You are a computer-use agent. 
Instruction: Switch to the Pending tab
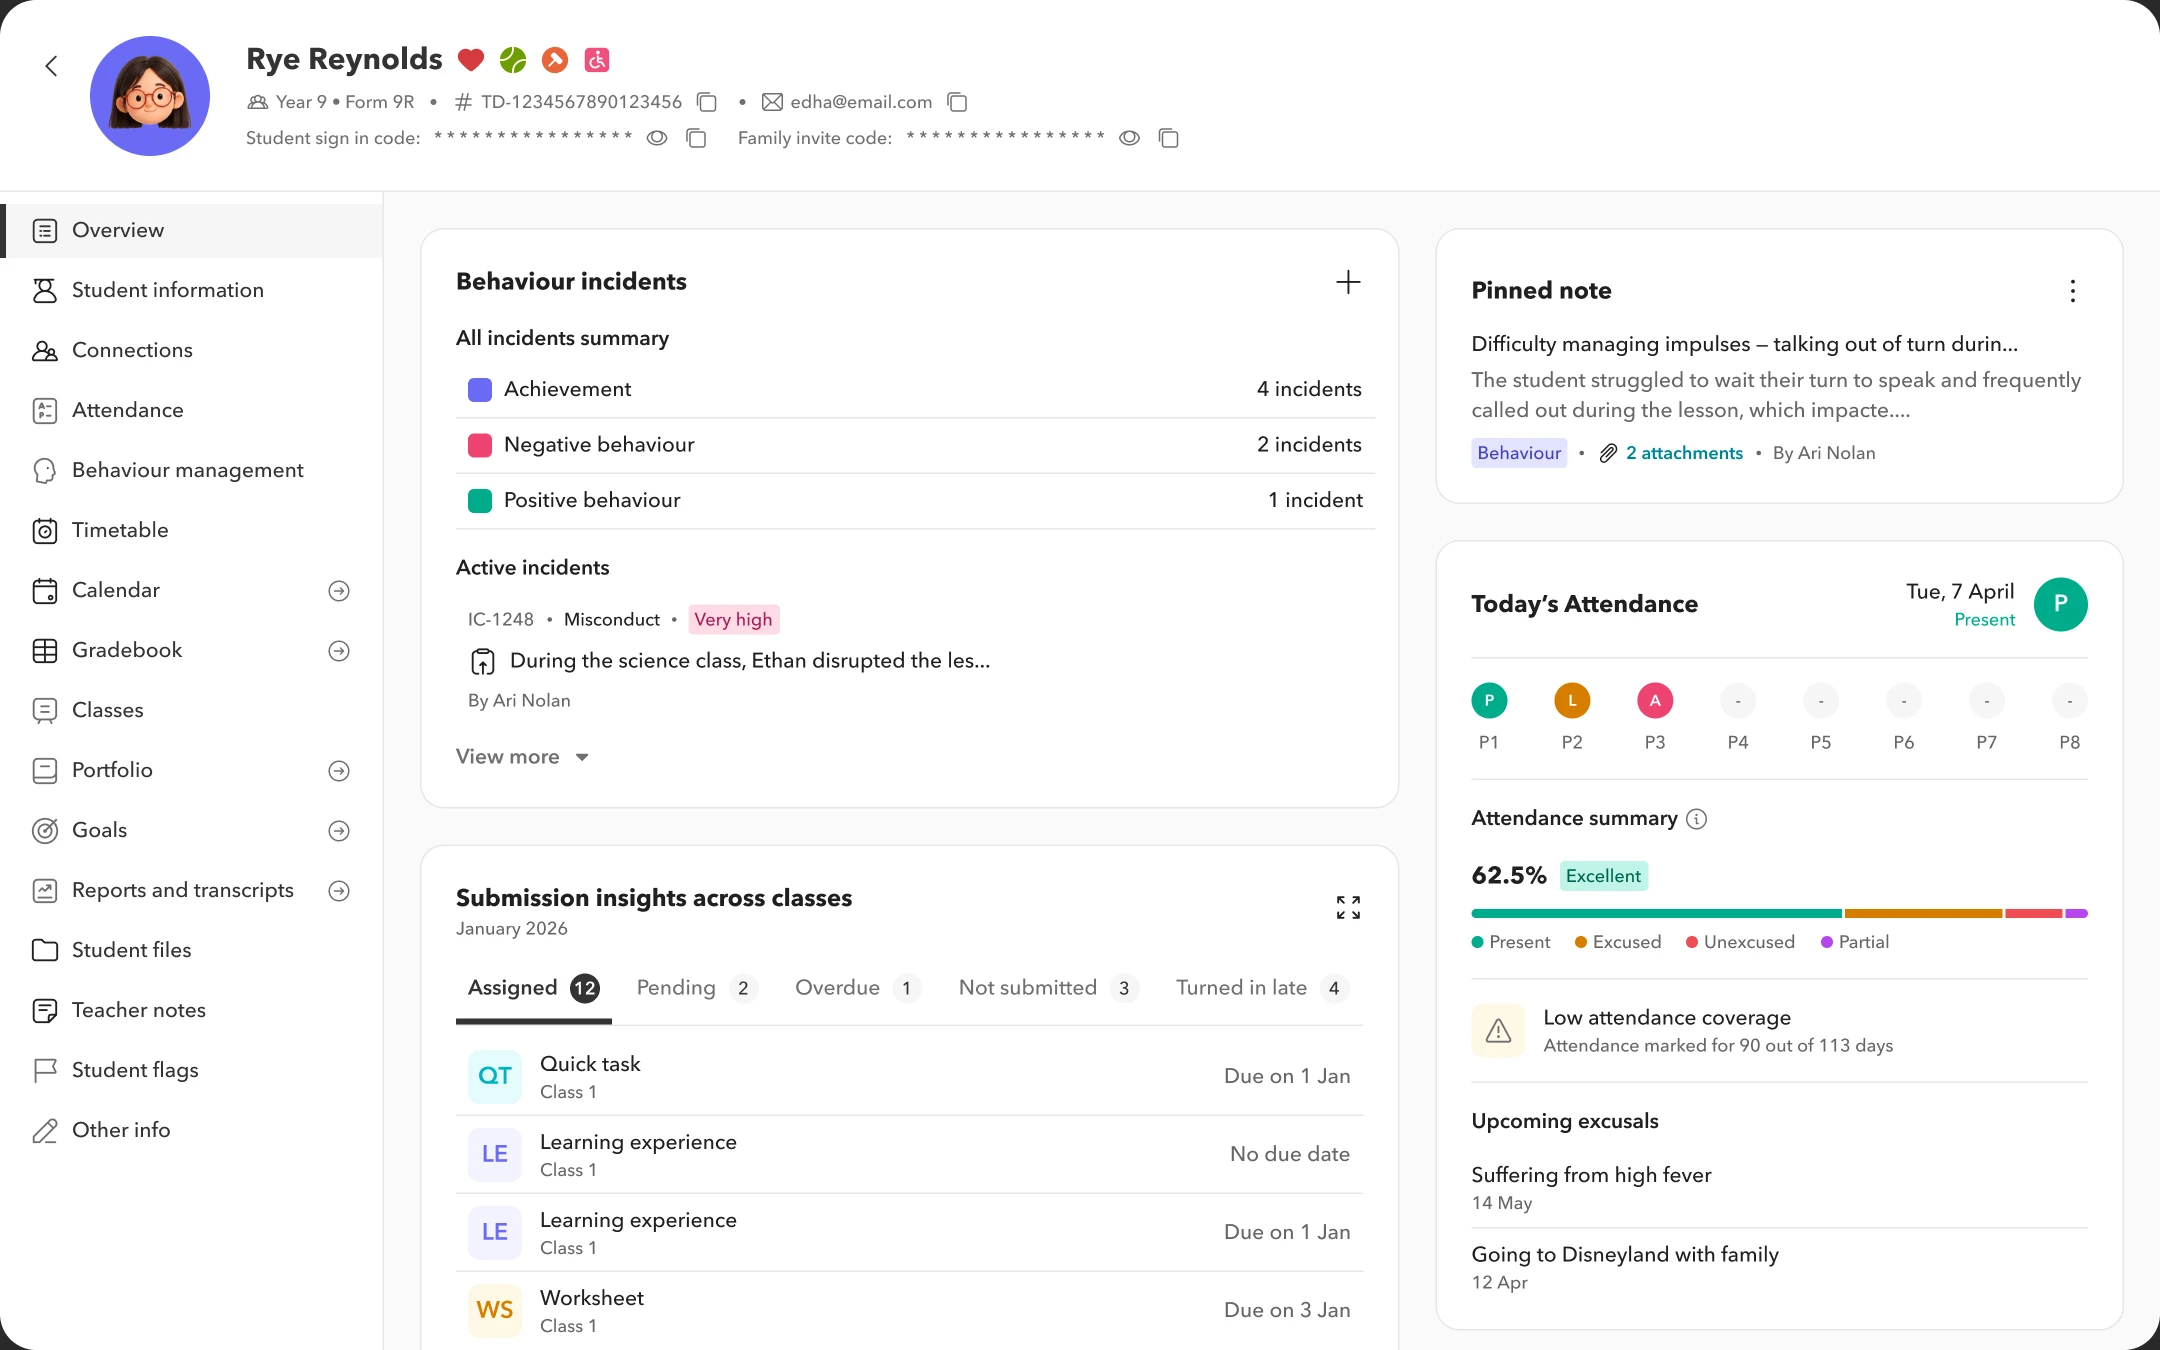click(x=697, y=988)
